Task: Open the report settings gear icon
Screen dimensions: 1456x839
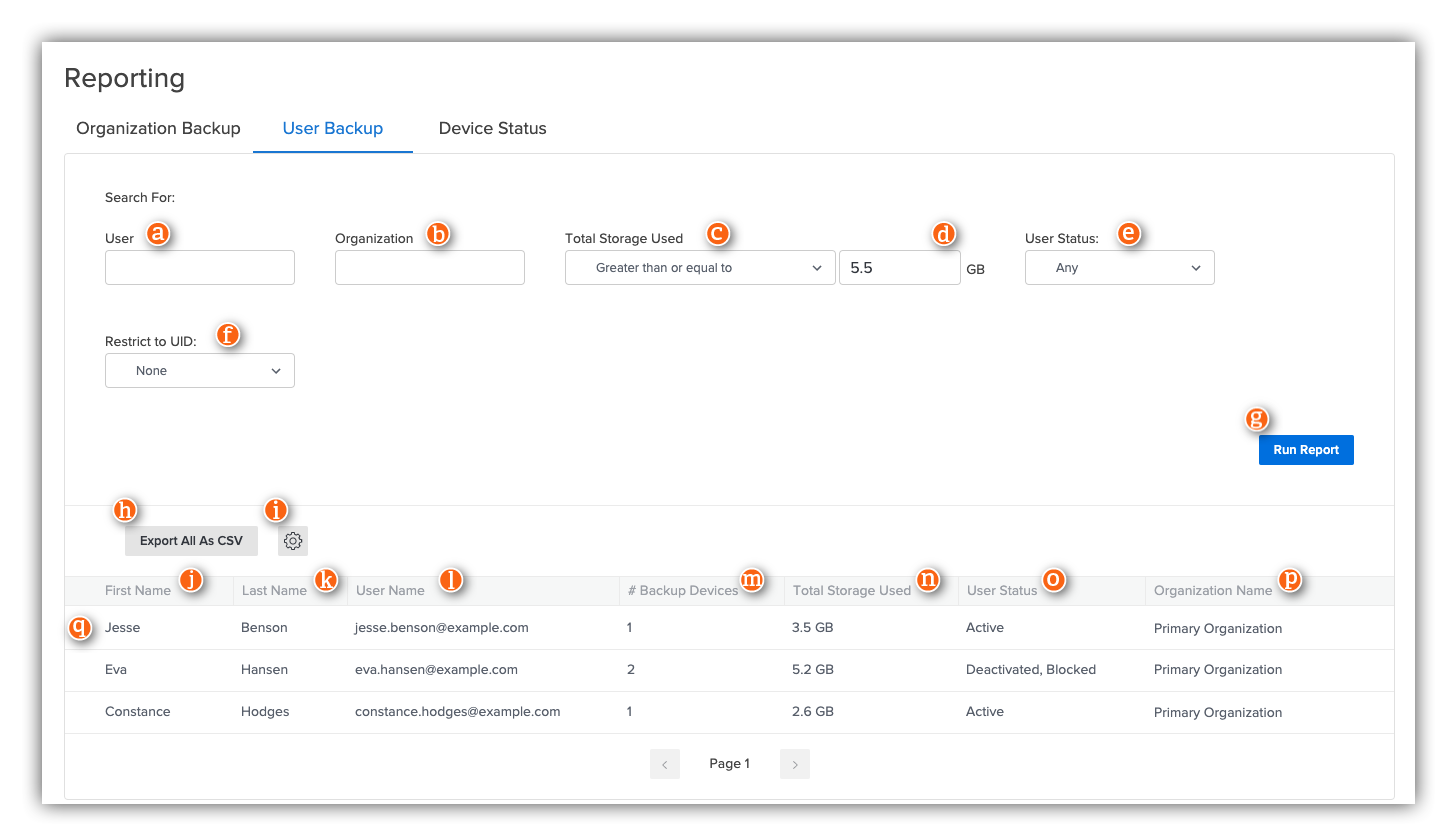Action: (x=292, y=541)
